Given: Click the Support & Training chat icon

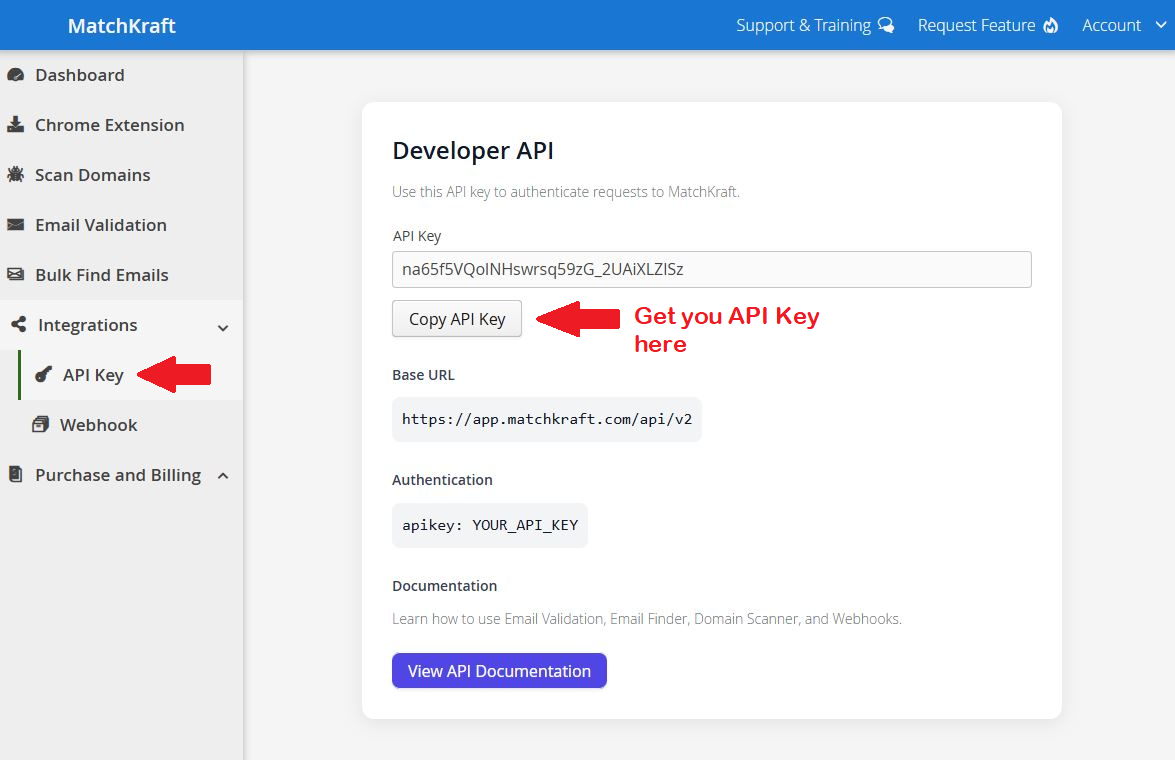Looking at the screenshot, I should tap(886, 25).
